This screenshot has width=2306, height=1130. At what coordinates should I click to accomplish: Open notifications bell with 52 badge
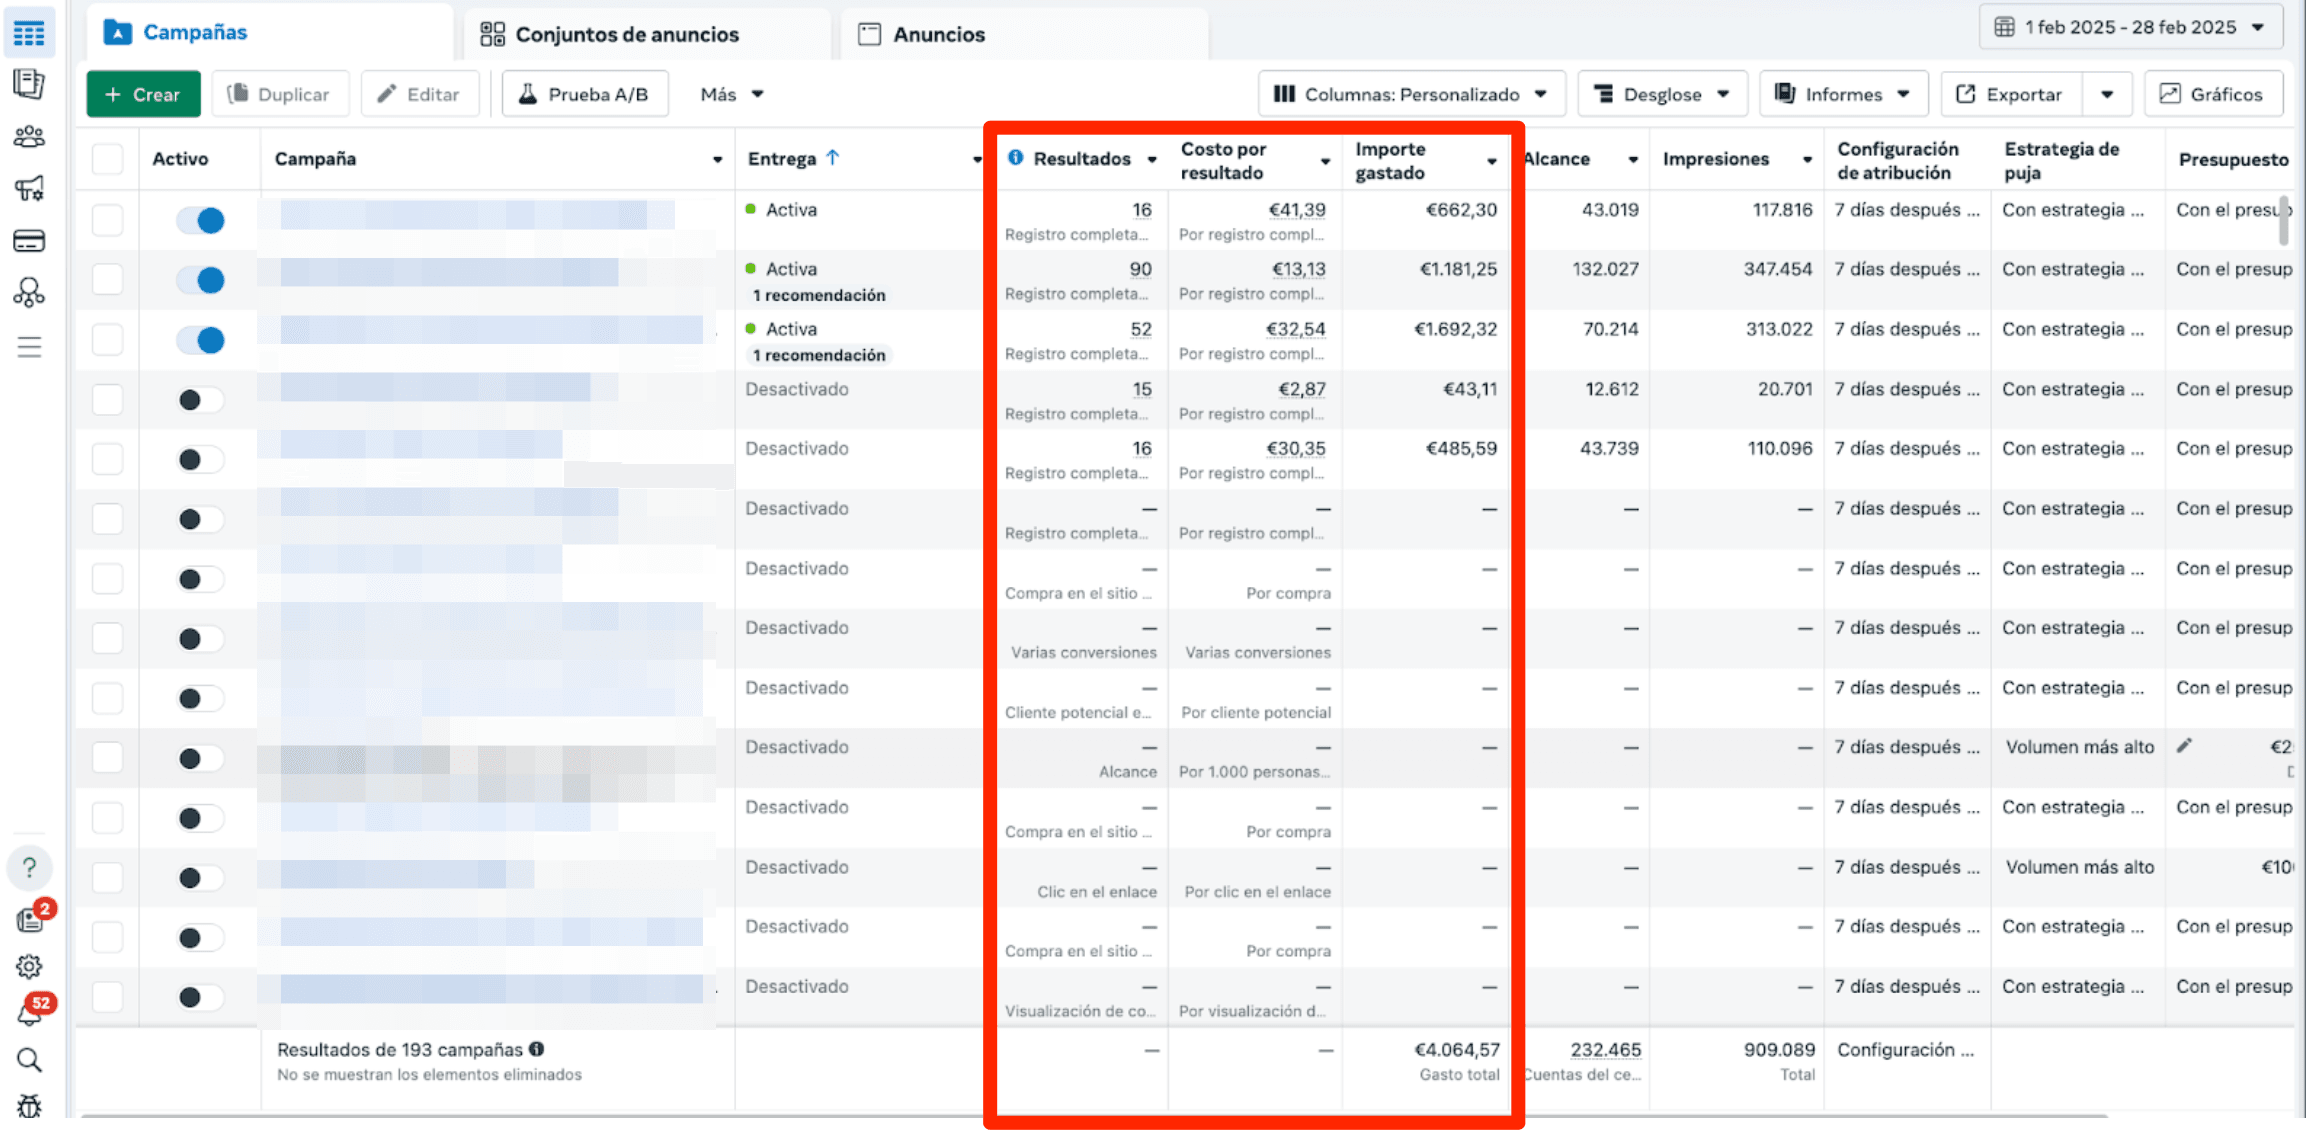pos(29,1014)
